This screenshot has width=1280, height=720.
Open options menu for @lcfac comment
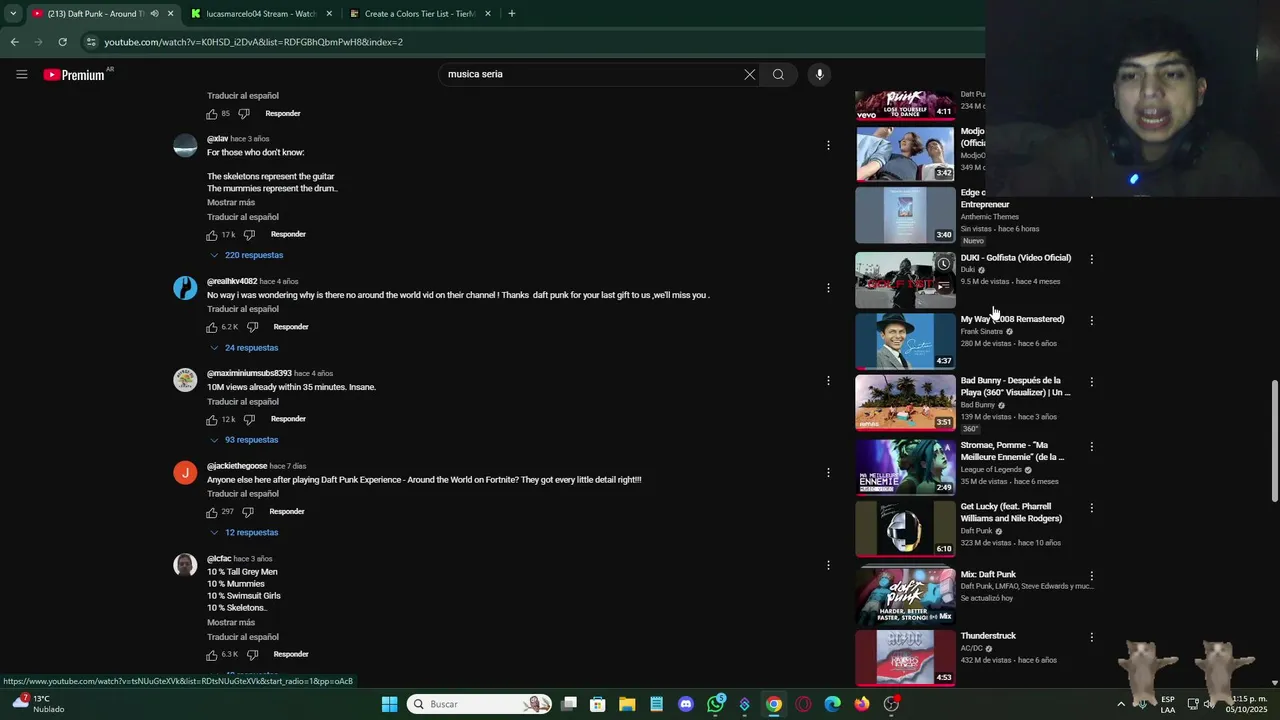[828, 565]
